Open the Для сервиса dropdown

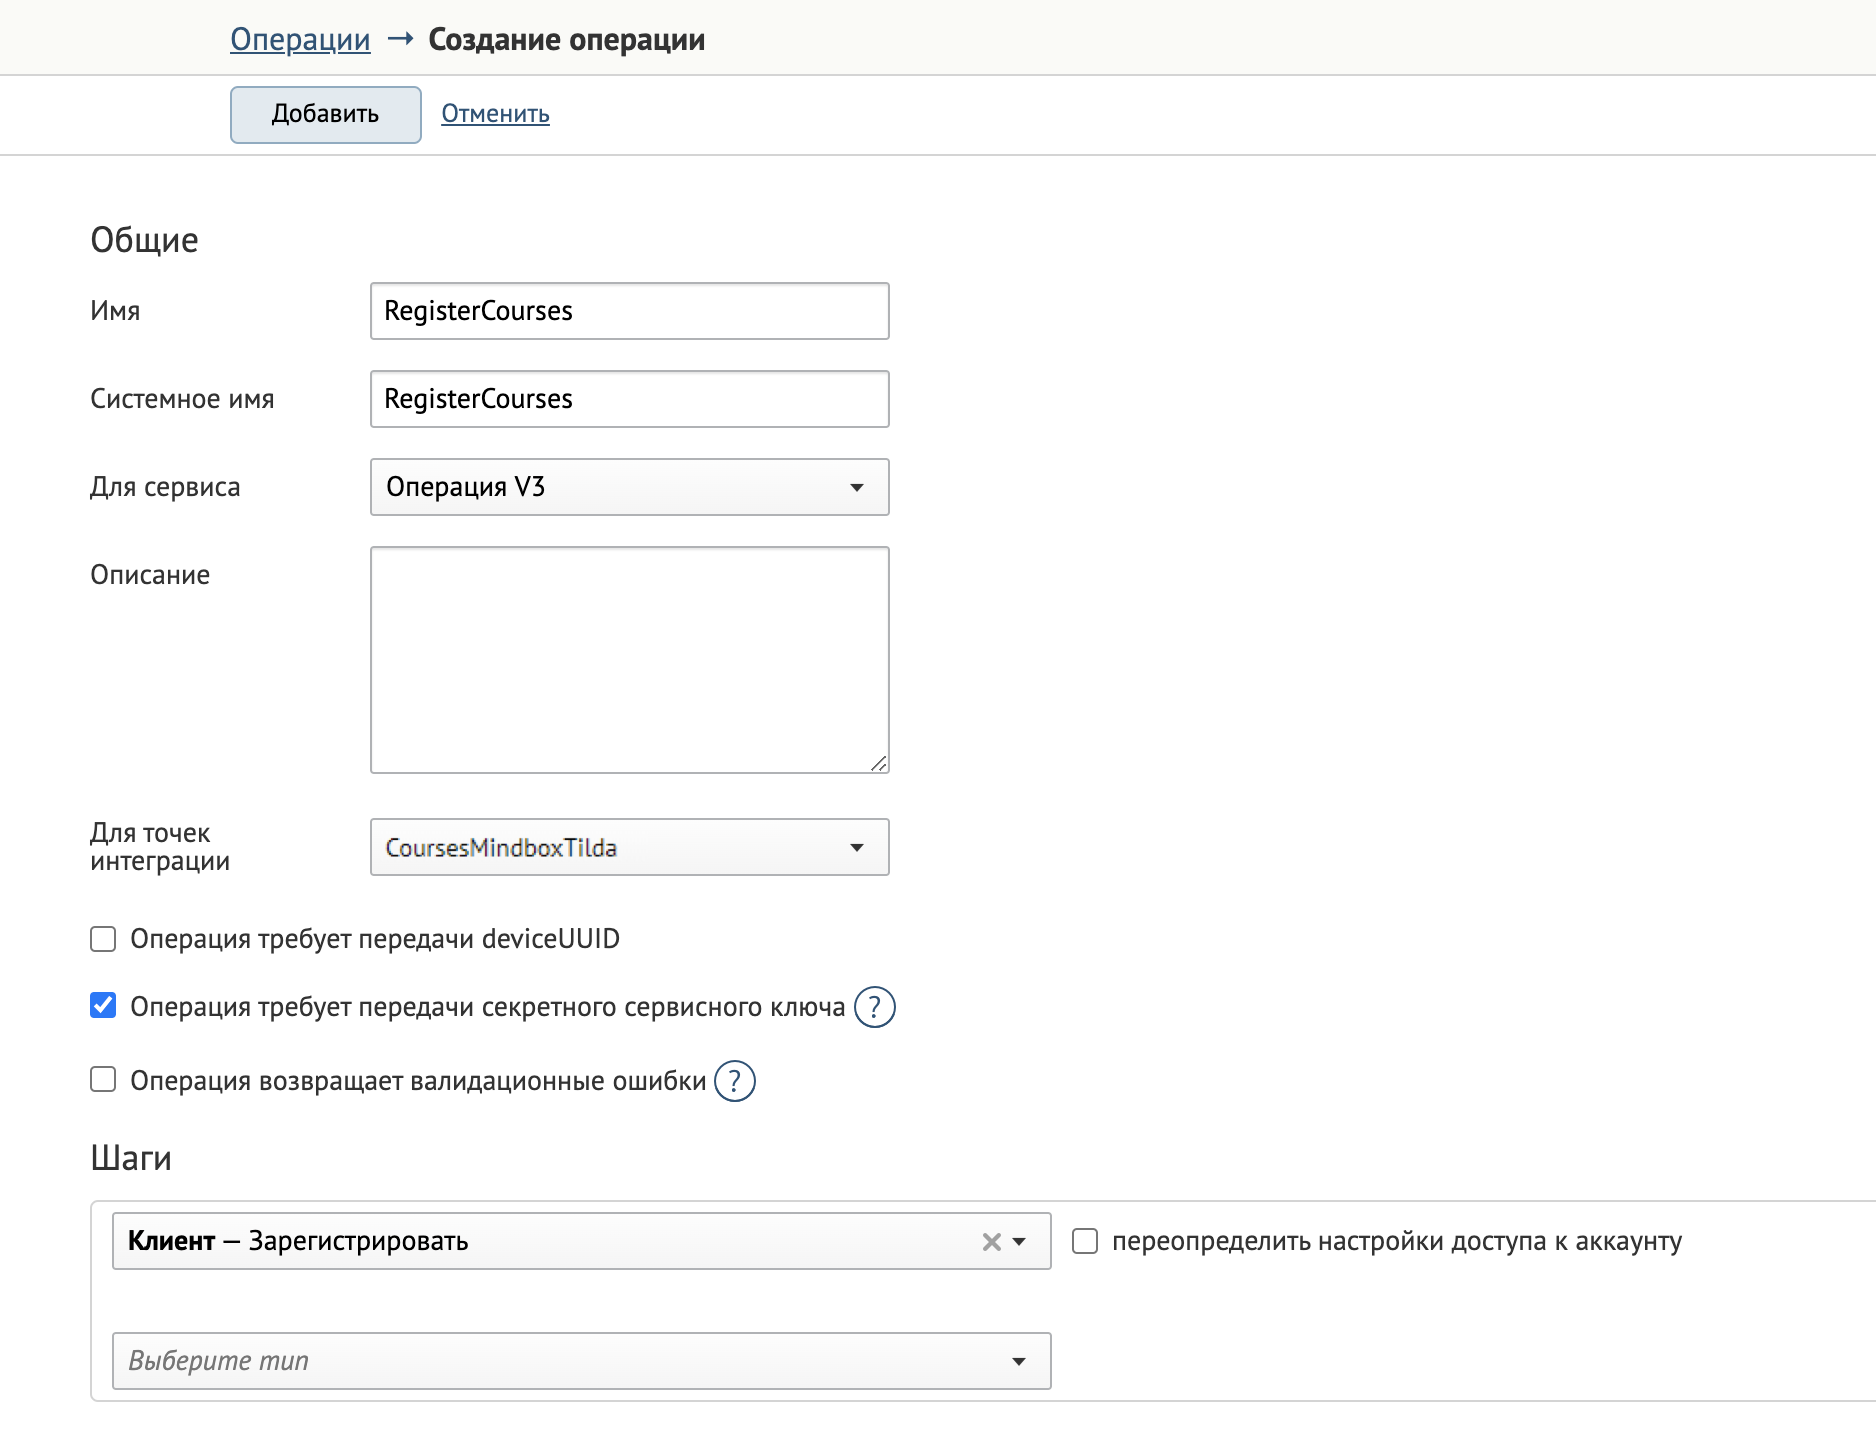click(x=630, y=487)
